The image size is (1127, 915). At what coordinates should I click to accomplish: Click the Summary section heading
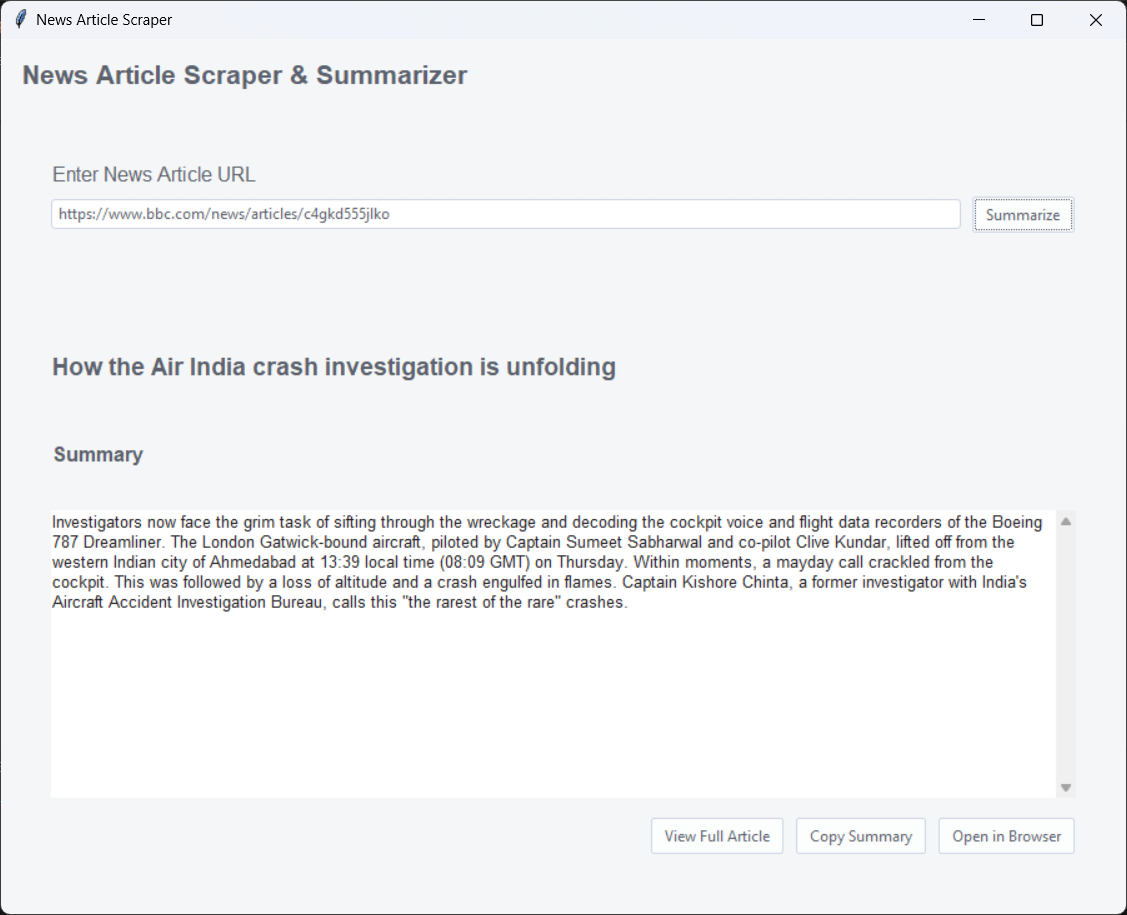click(98, 454)
